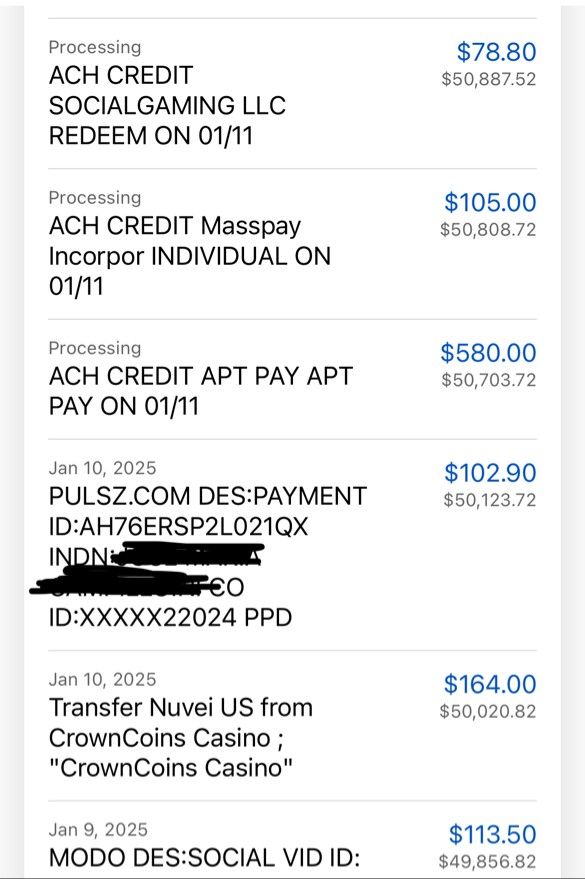This screenshot has width=585, height=879.
Task: Select running balance $50,123.72
Action: (x=490, y=499)
